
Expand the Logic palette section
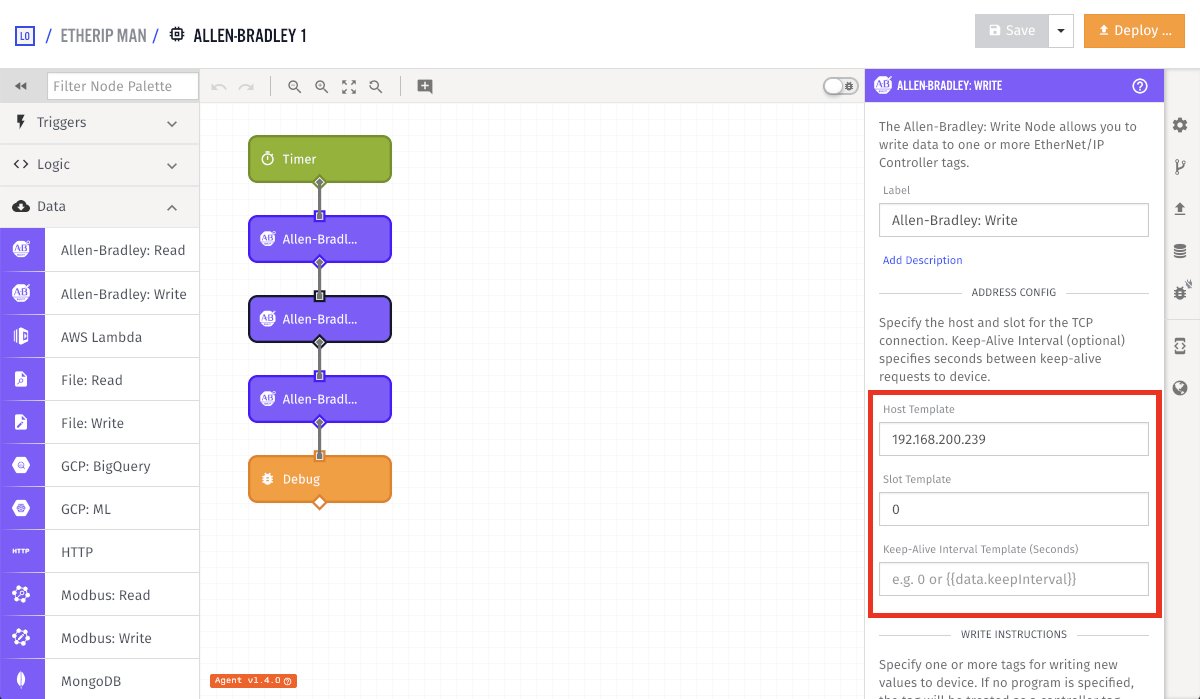pyautogui.click(x=100, y=165)
